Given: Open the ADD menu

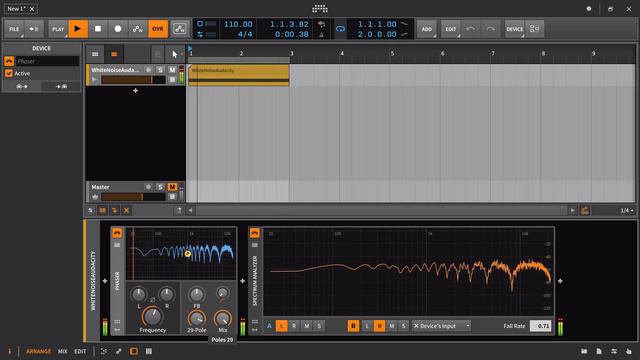Looking at the screenshot, I should (x=427, y=29).
